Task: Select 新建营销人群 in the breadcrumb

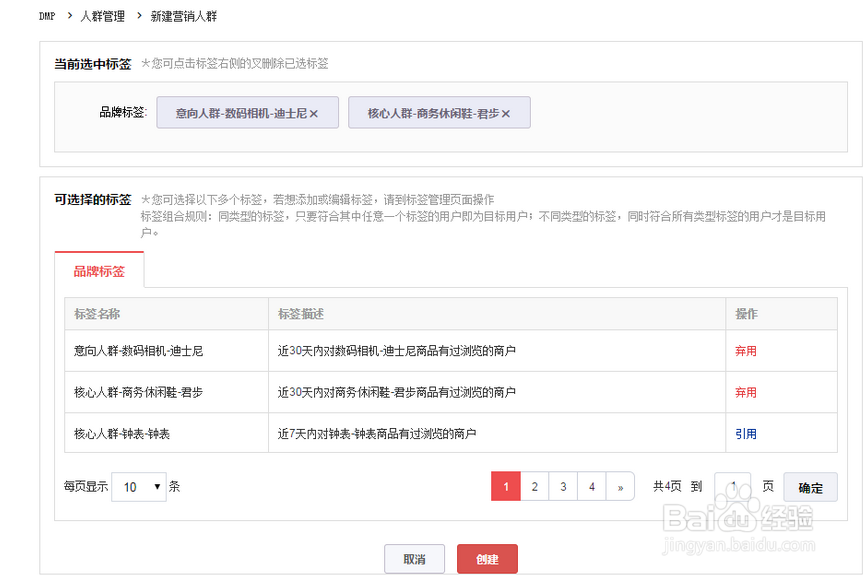Action: pos(183,17)
